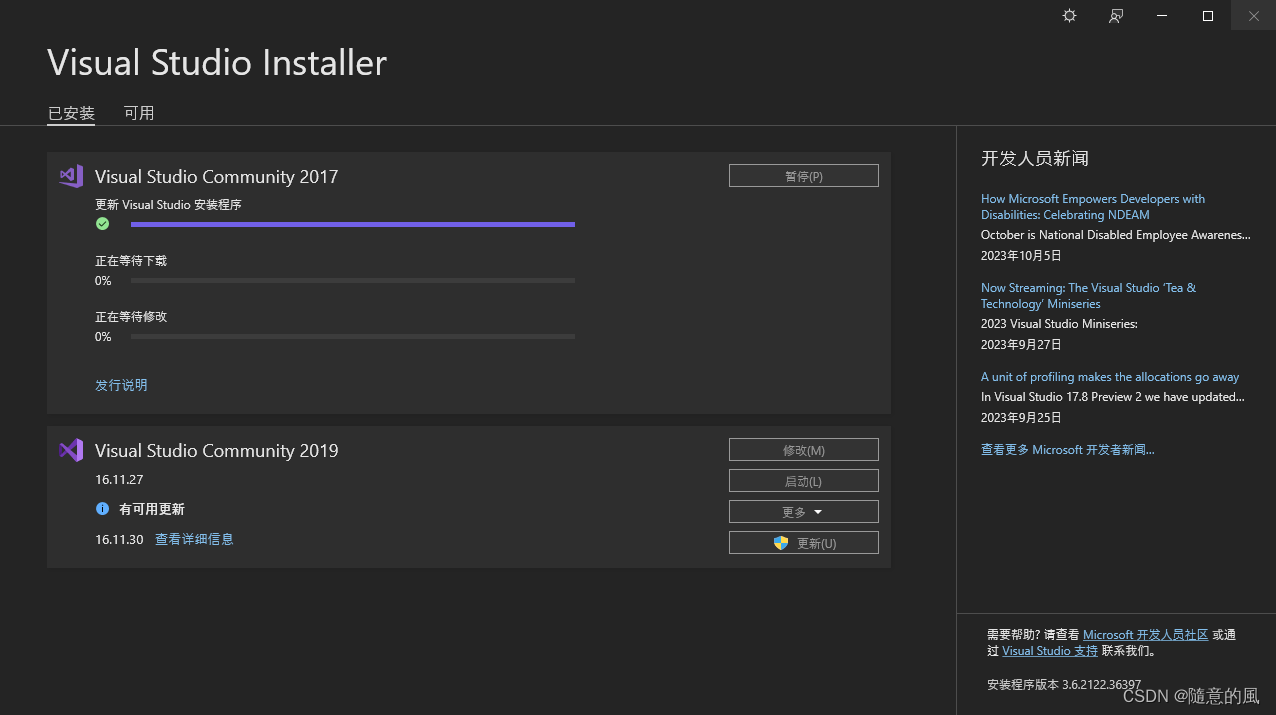Switch to the 可用 tab
Viewport: 1276px width, 715px height.
point(139,113)
